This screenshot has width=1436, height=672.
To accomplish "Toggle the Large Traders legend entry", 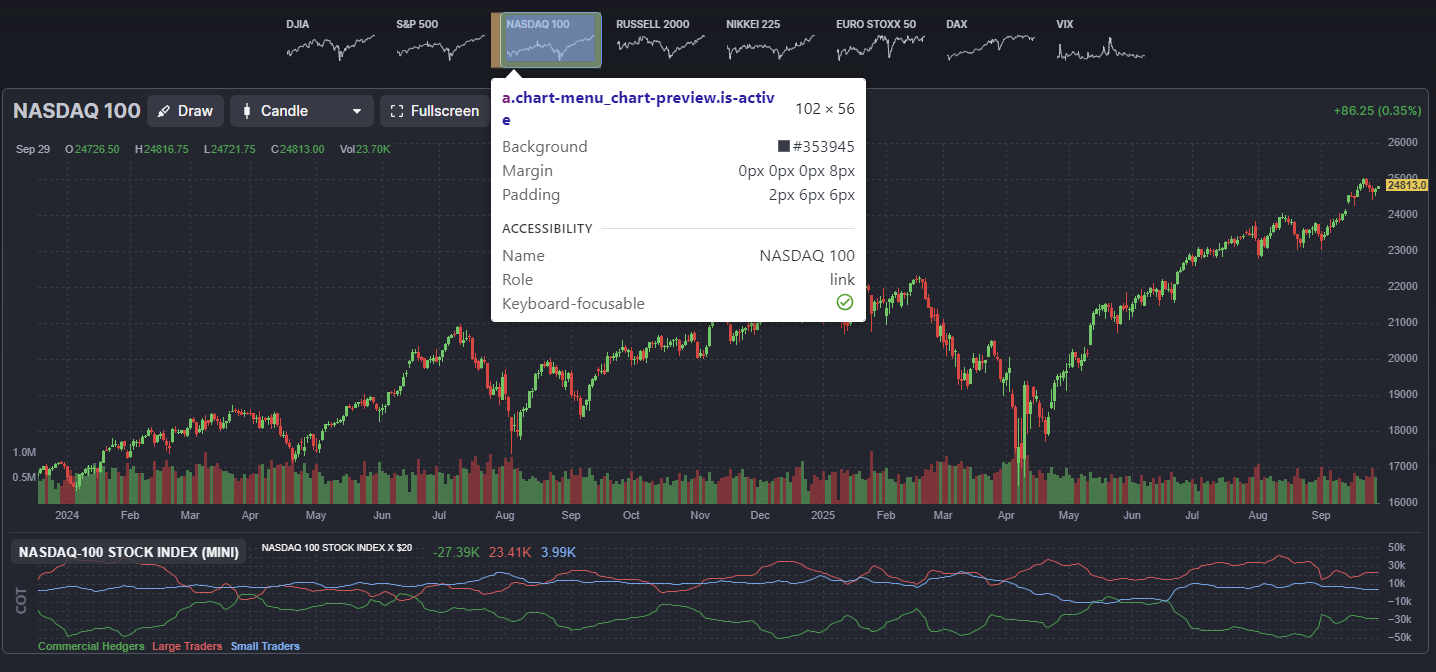I will [187, 646].
